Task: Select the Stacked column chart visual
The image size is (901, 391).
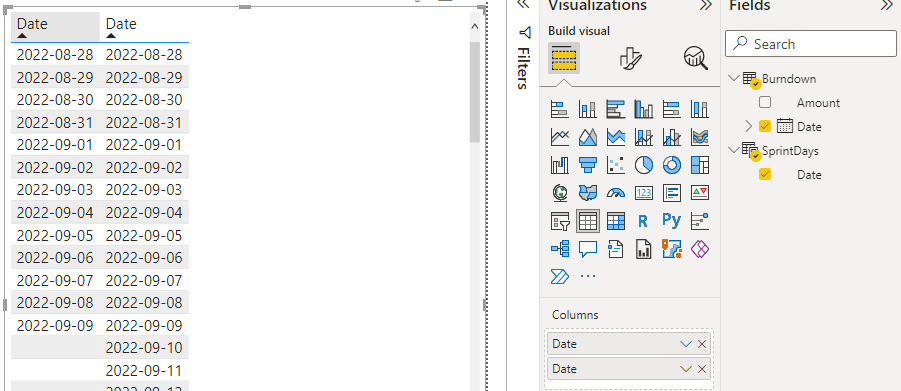Action: (587, 108)
